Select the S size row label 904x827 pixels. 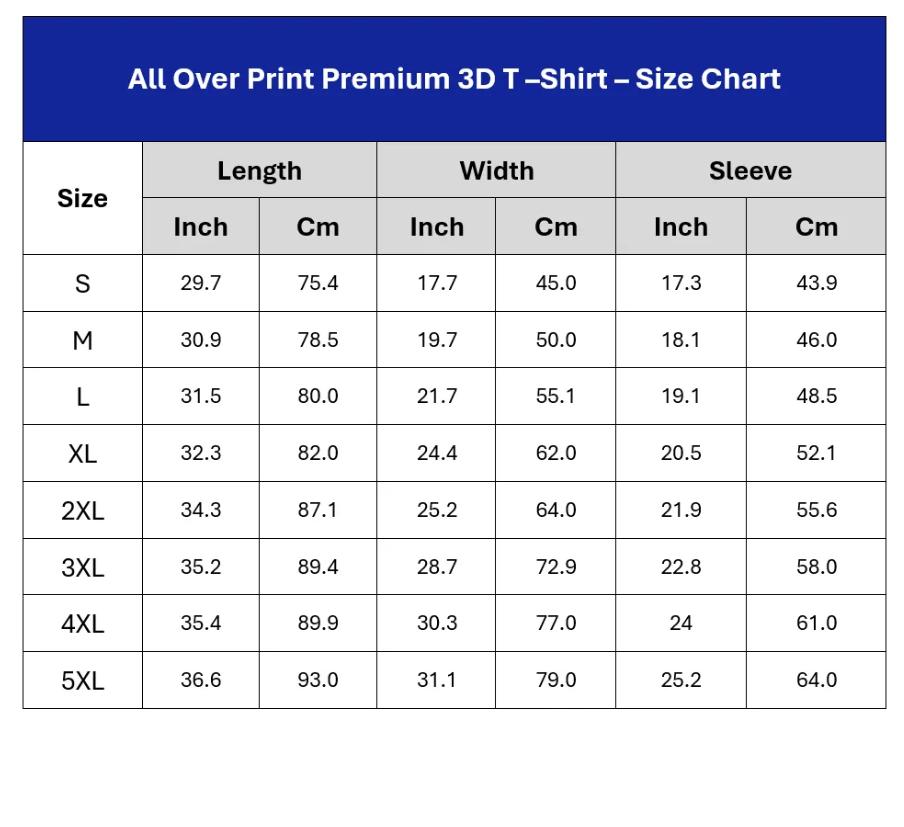click(x=82, y=283)
